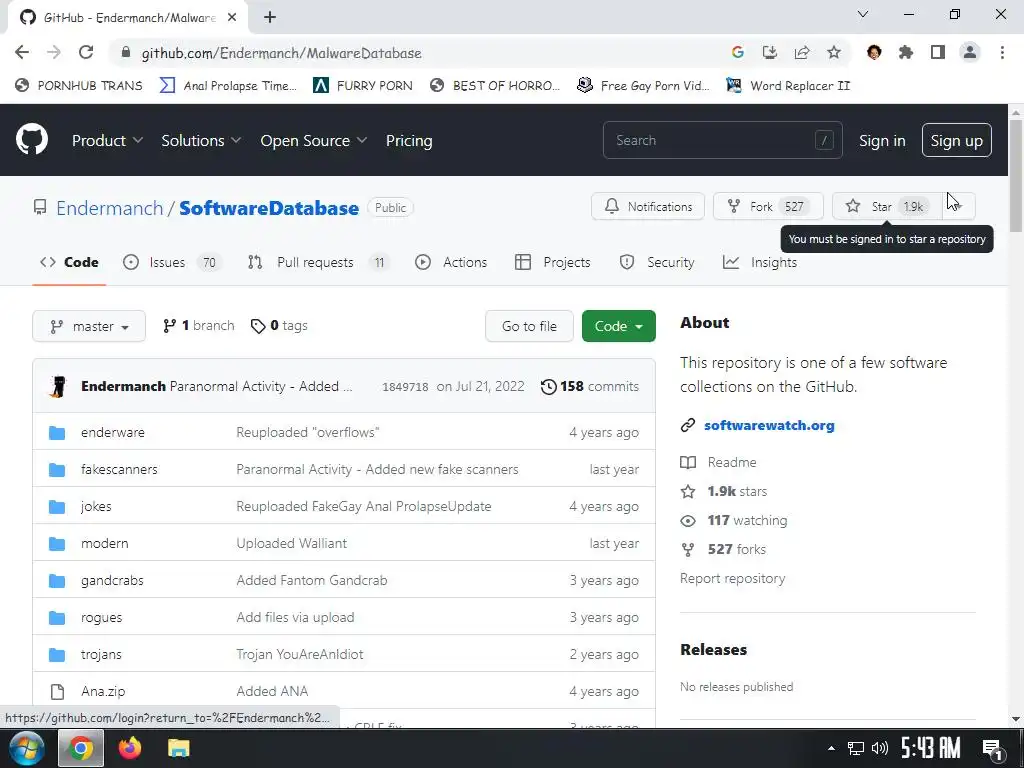View the 0 tags link
Screen dimensions: 1024x768
(x=279, y=325)
